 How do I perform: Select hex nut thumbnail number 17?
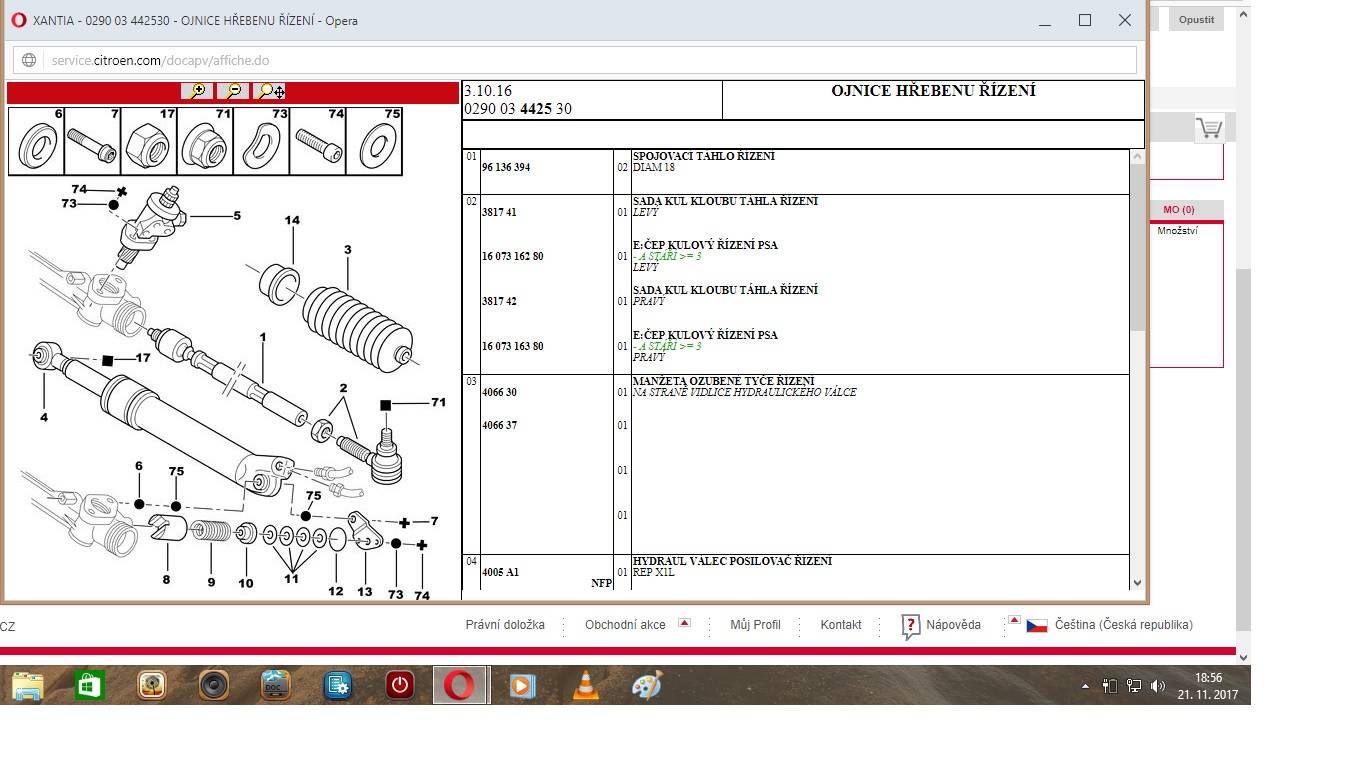tap(149, 141)
